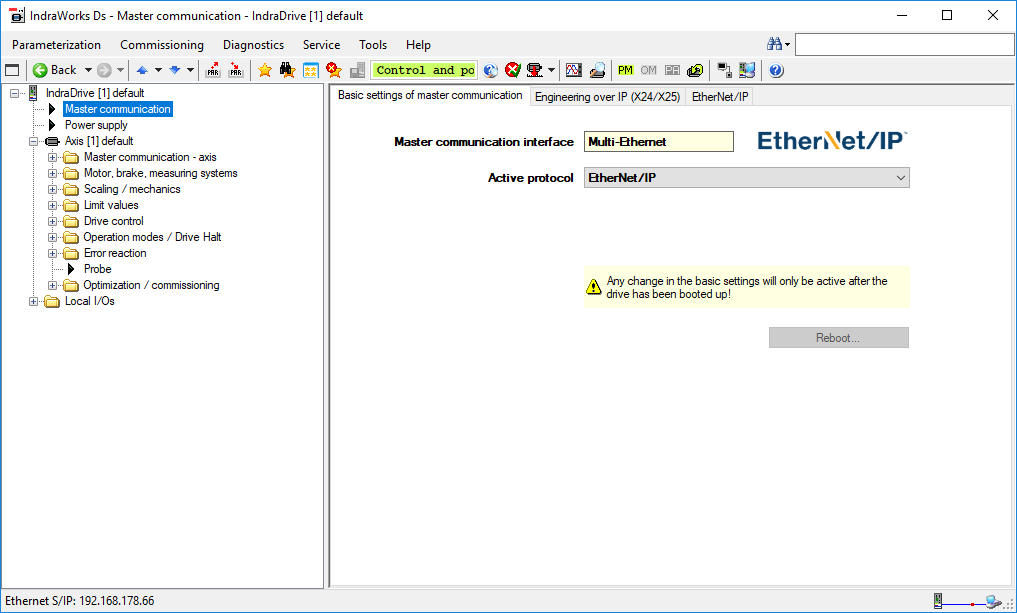Open the Diagnostics menu
This screenshot has height=613, width=1017.
254,45
